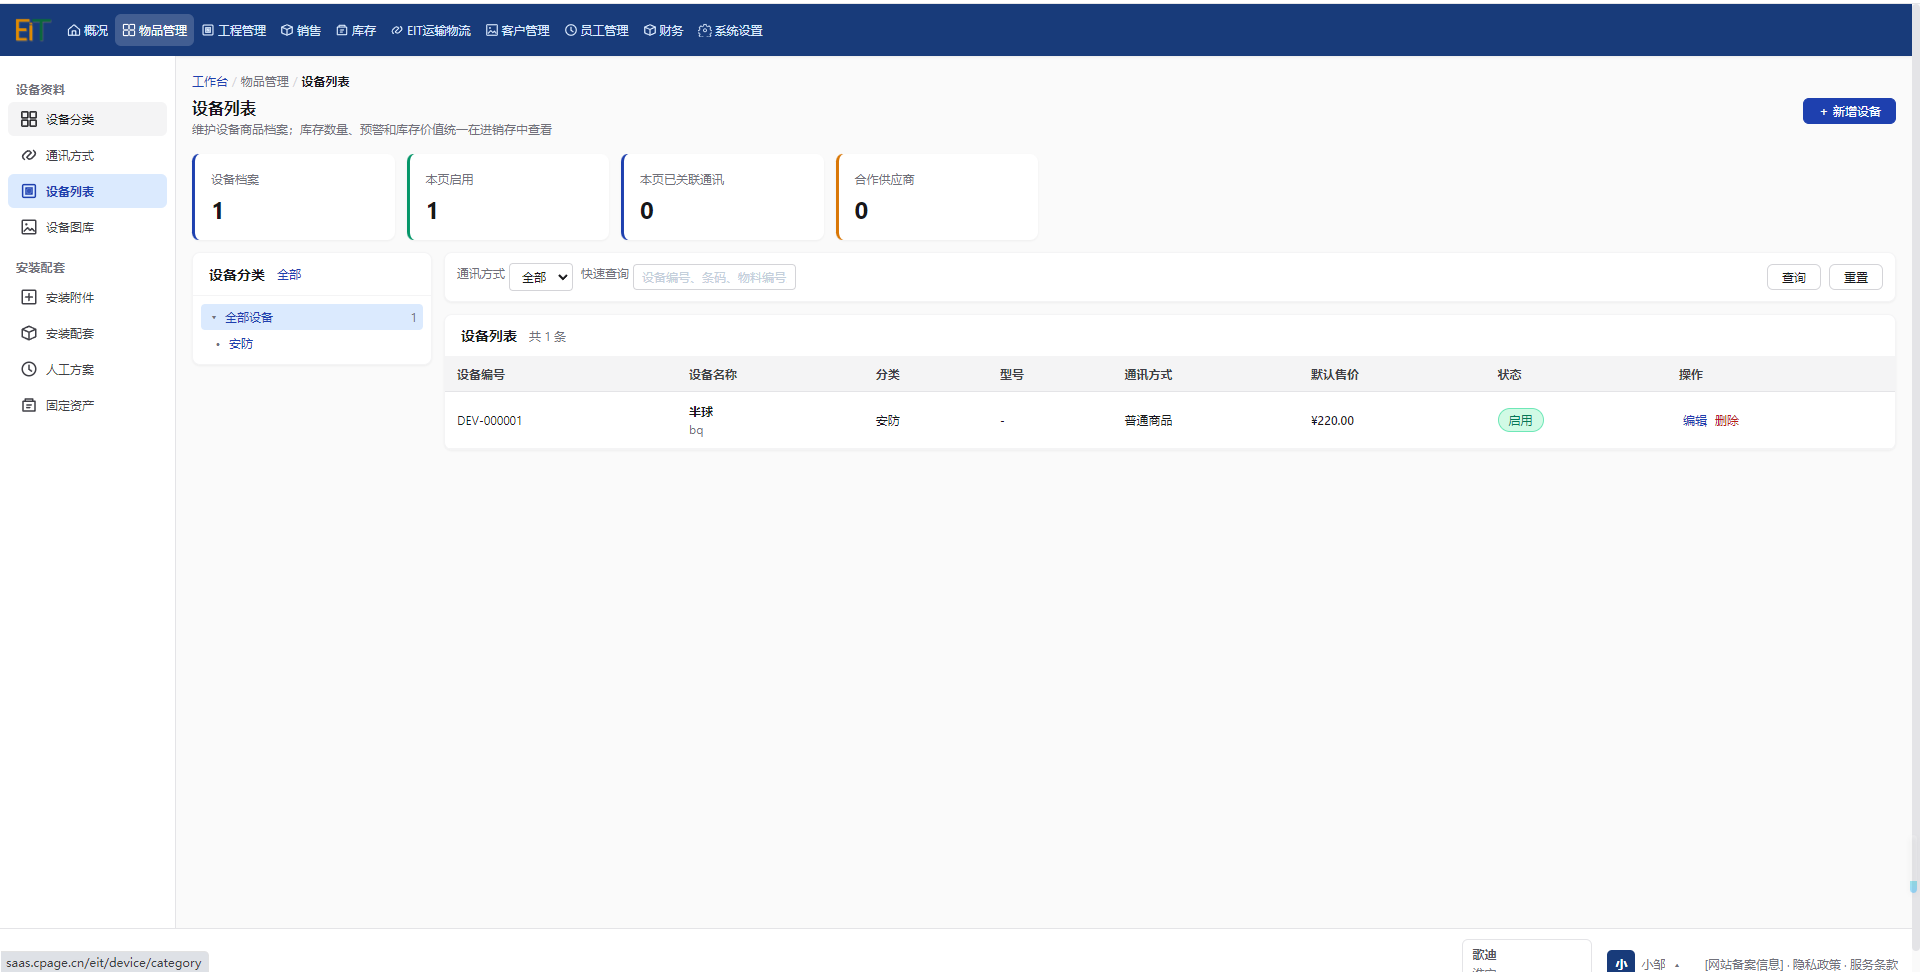Click the 设备编号 column header

point(481,375)
